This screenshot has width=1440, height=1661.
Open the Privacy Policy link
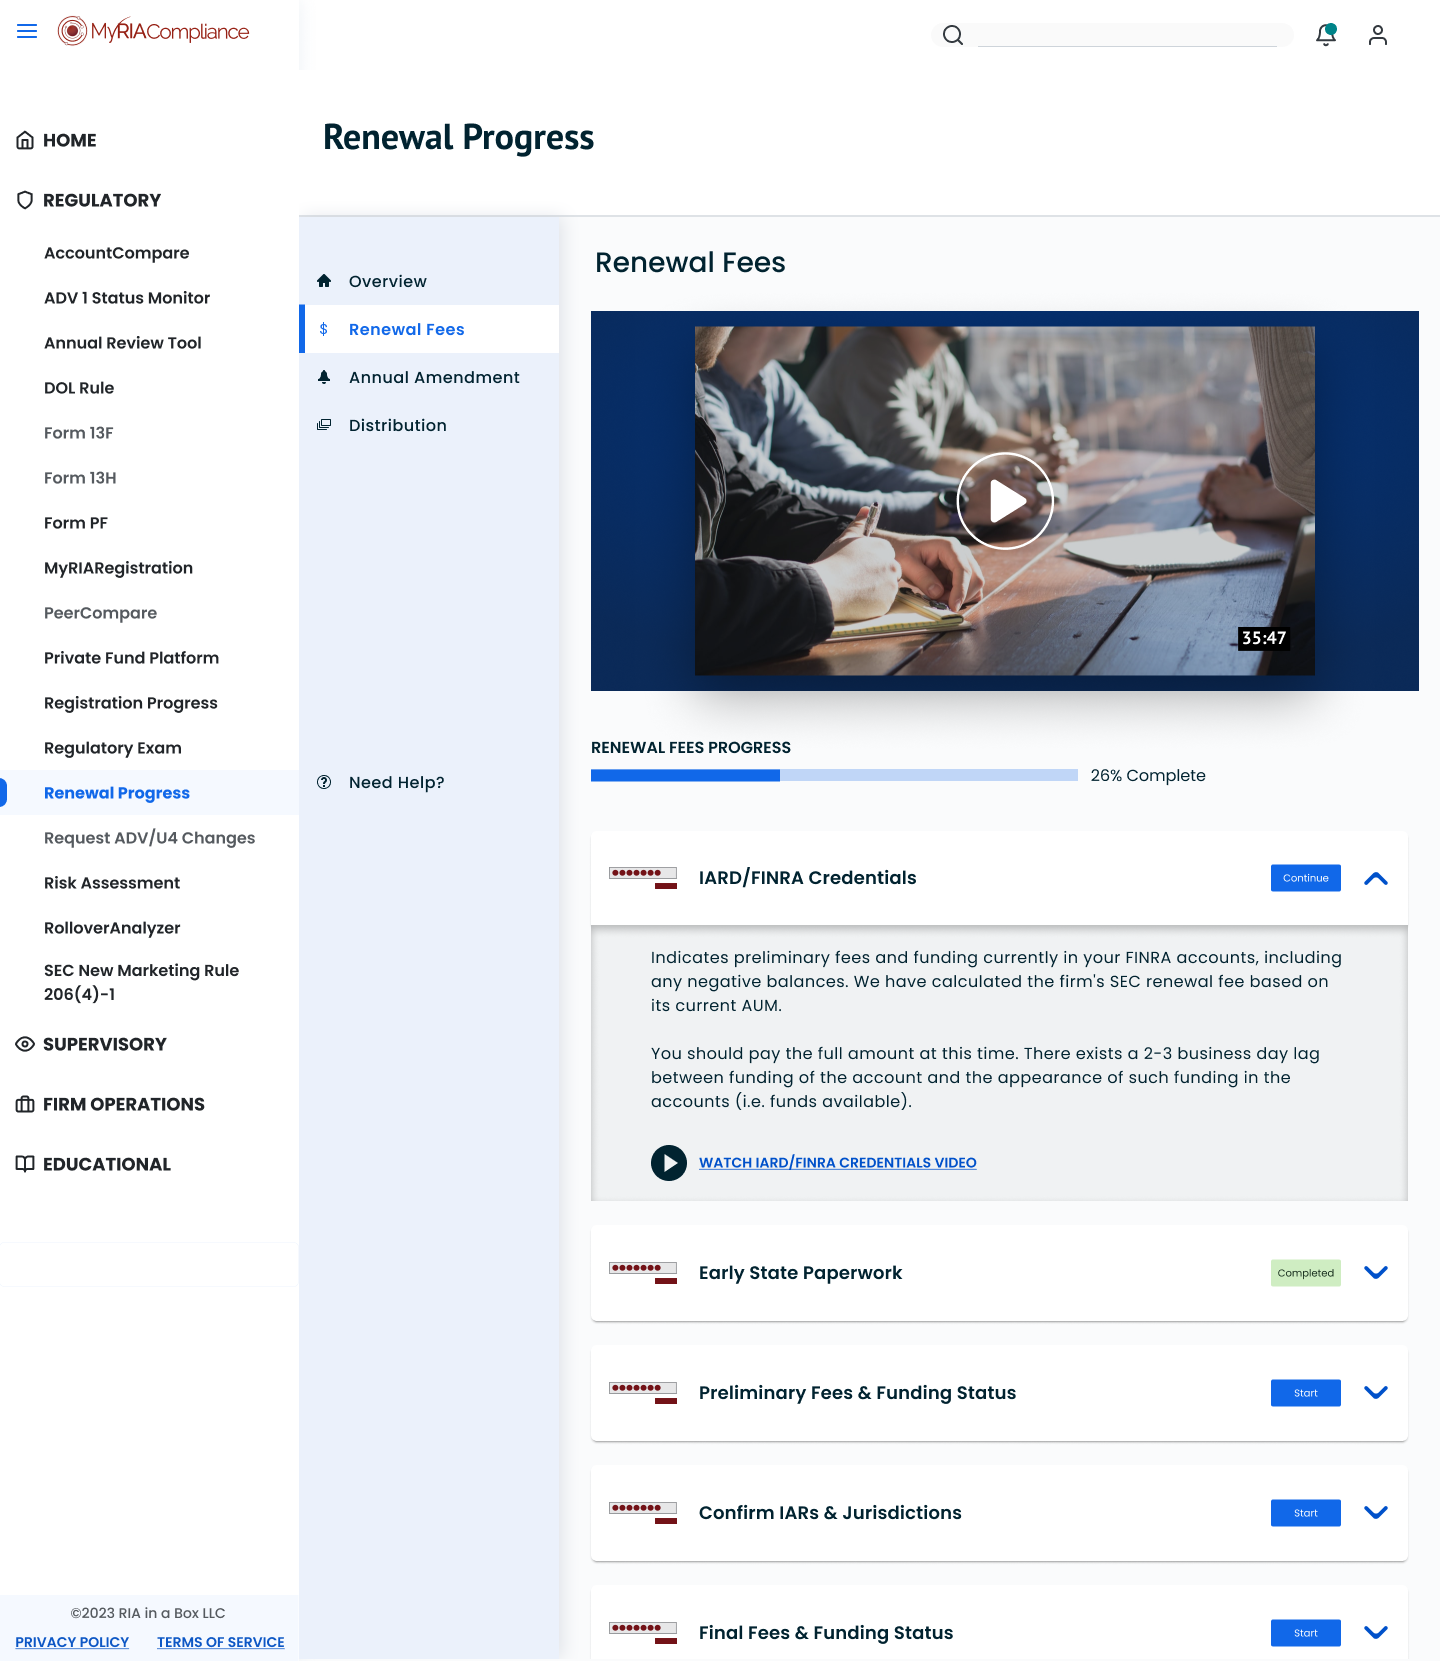pos(72,1642)
